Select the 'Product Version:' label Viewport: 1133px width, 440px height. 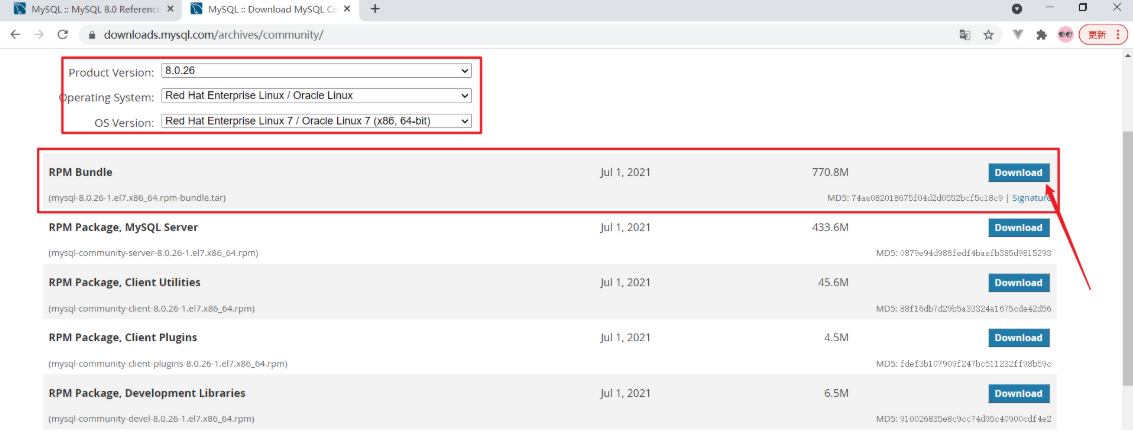tap(111, 72)
